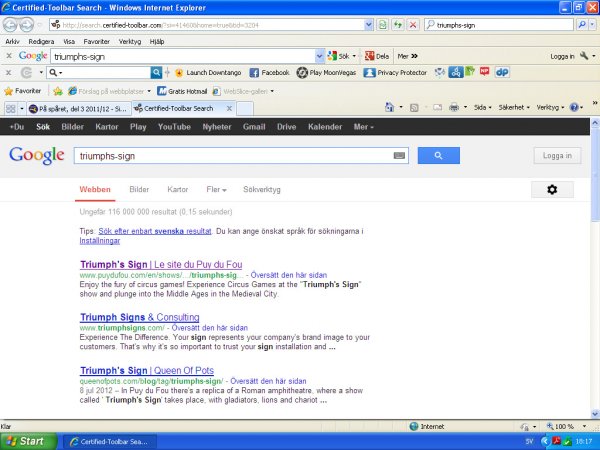Open the Sida dropdown menu
Image resolution: width=600 pixels, height=450 pixels.
tap(482, 108)
